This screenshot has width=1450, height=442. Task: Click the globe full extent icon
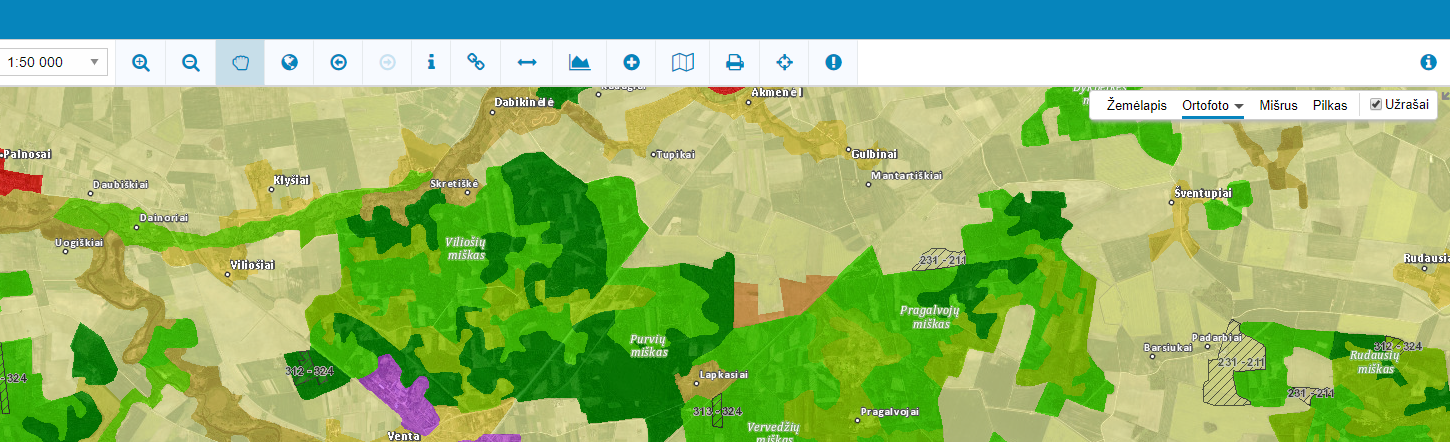(289, 62)
